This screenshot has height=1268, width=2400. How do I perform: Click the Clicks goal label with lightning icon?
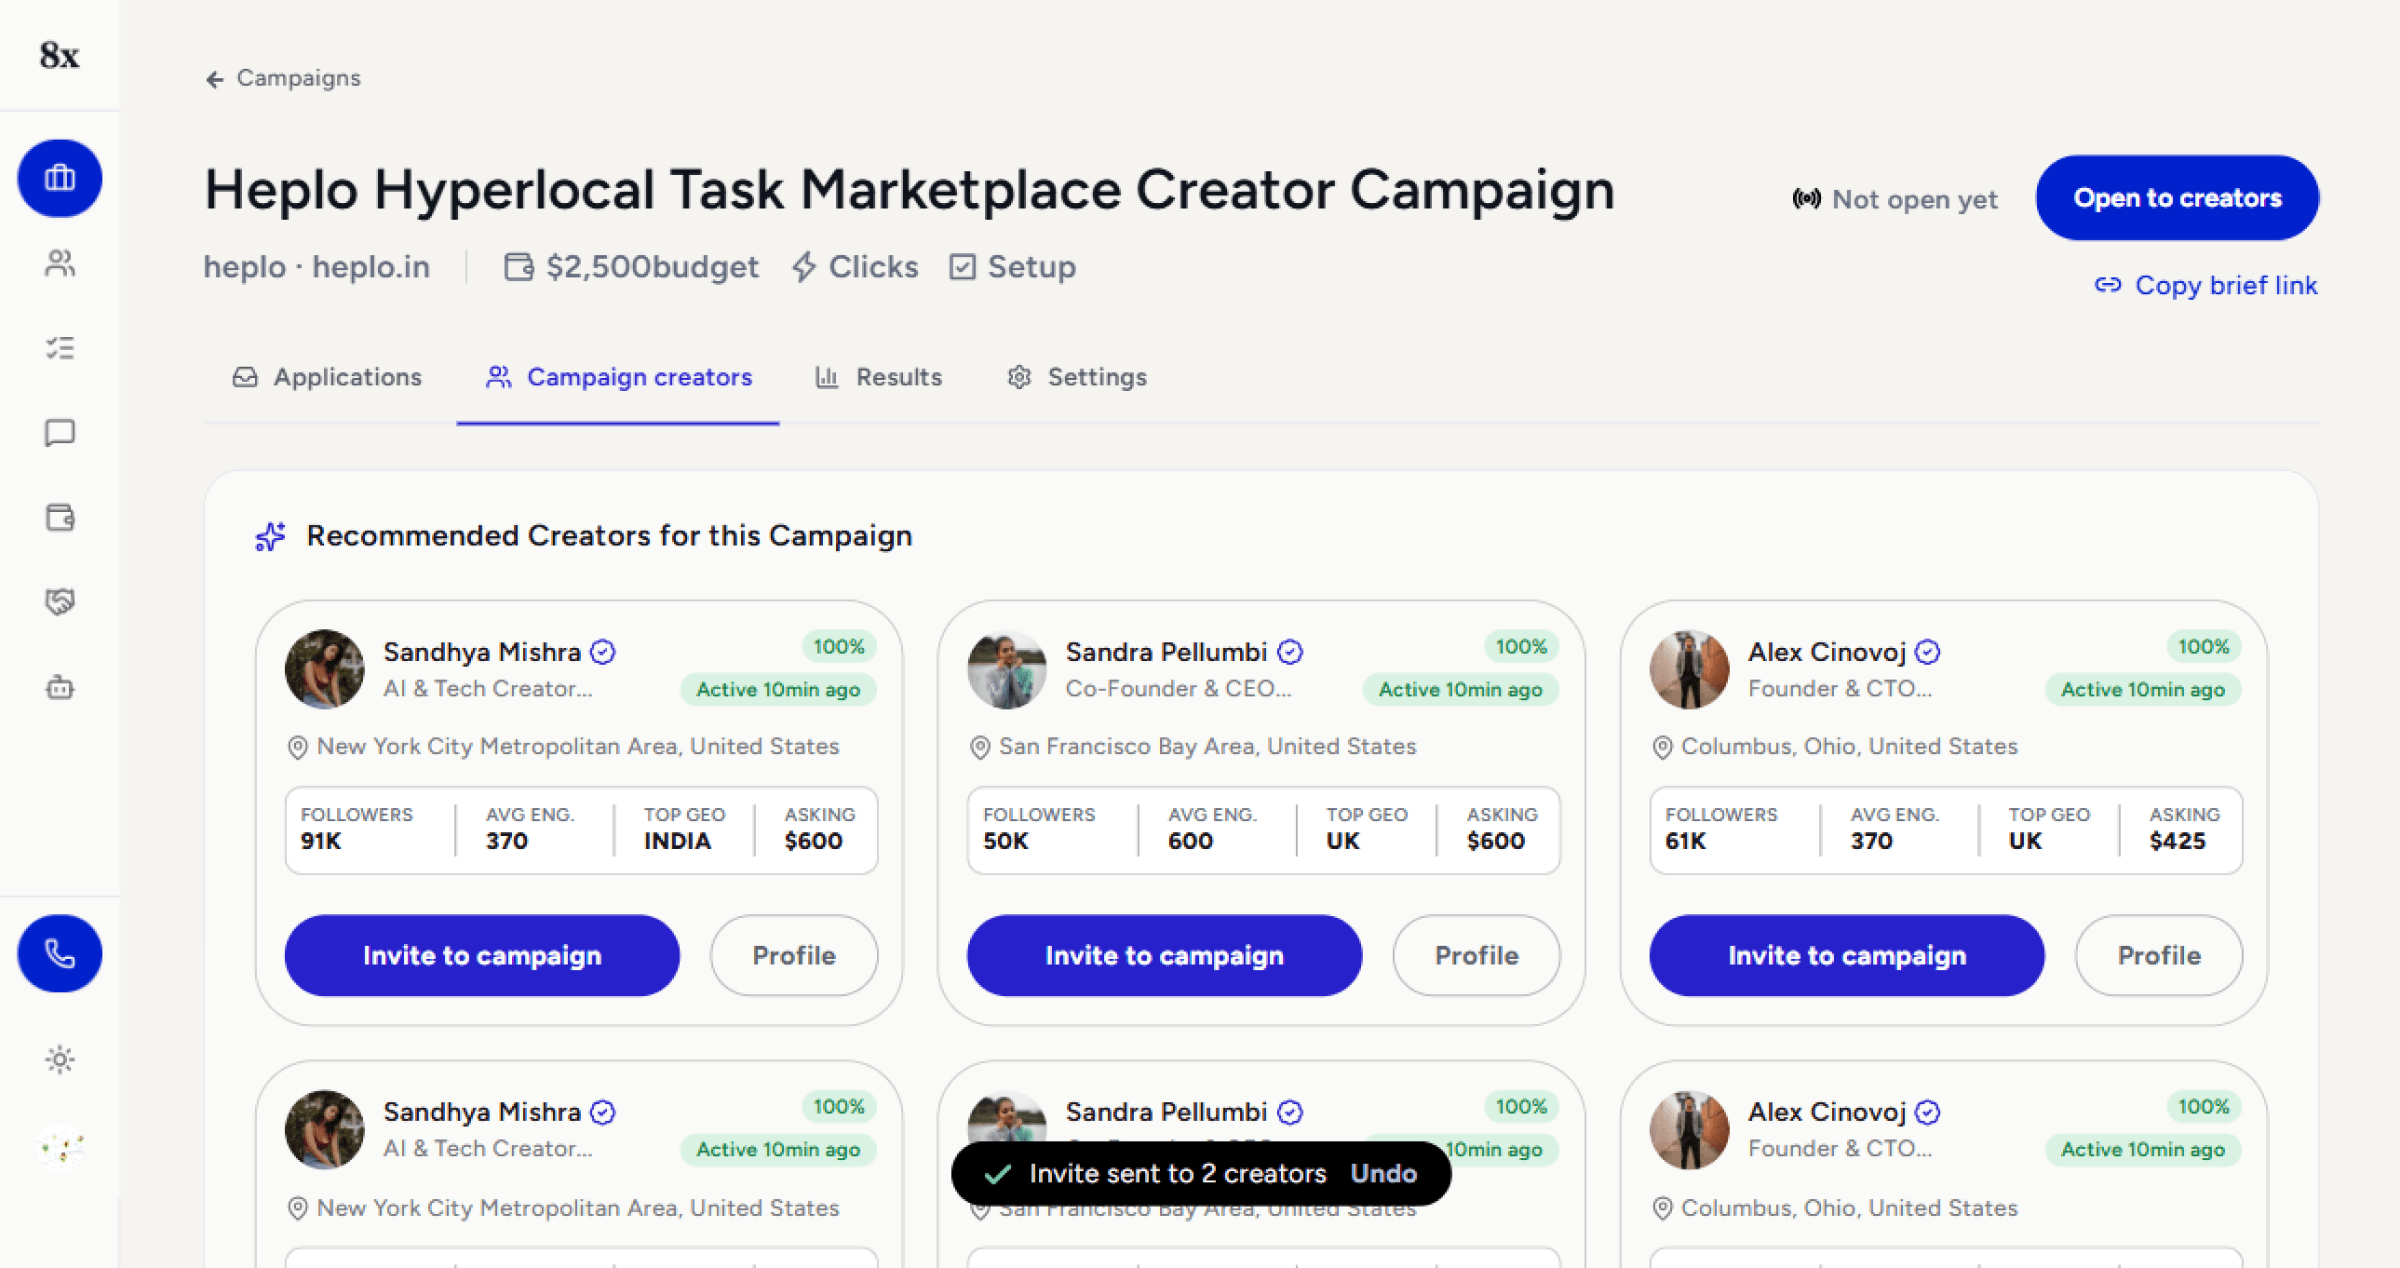coord(855,267)
